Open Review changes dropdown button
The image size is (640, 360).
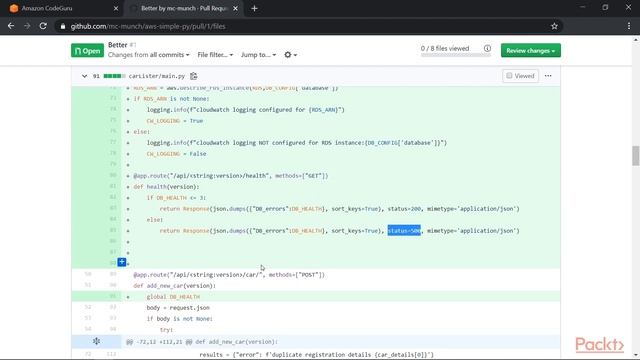[531, 51]
